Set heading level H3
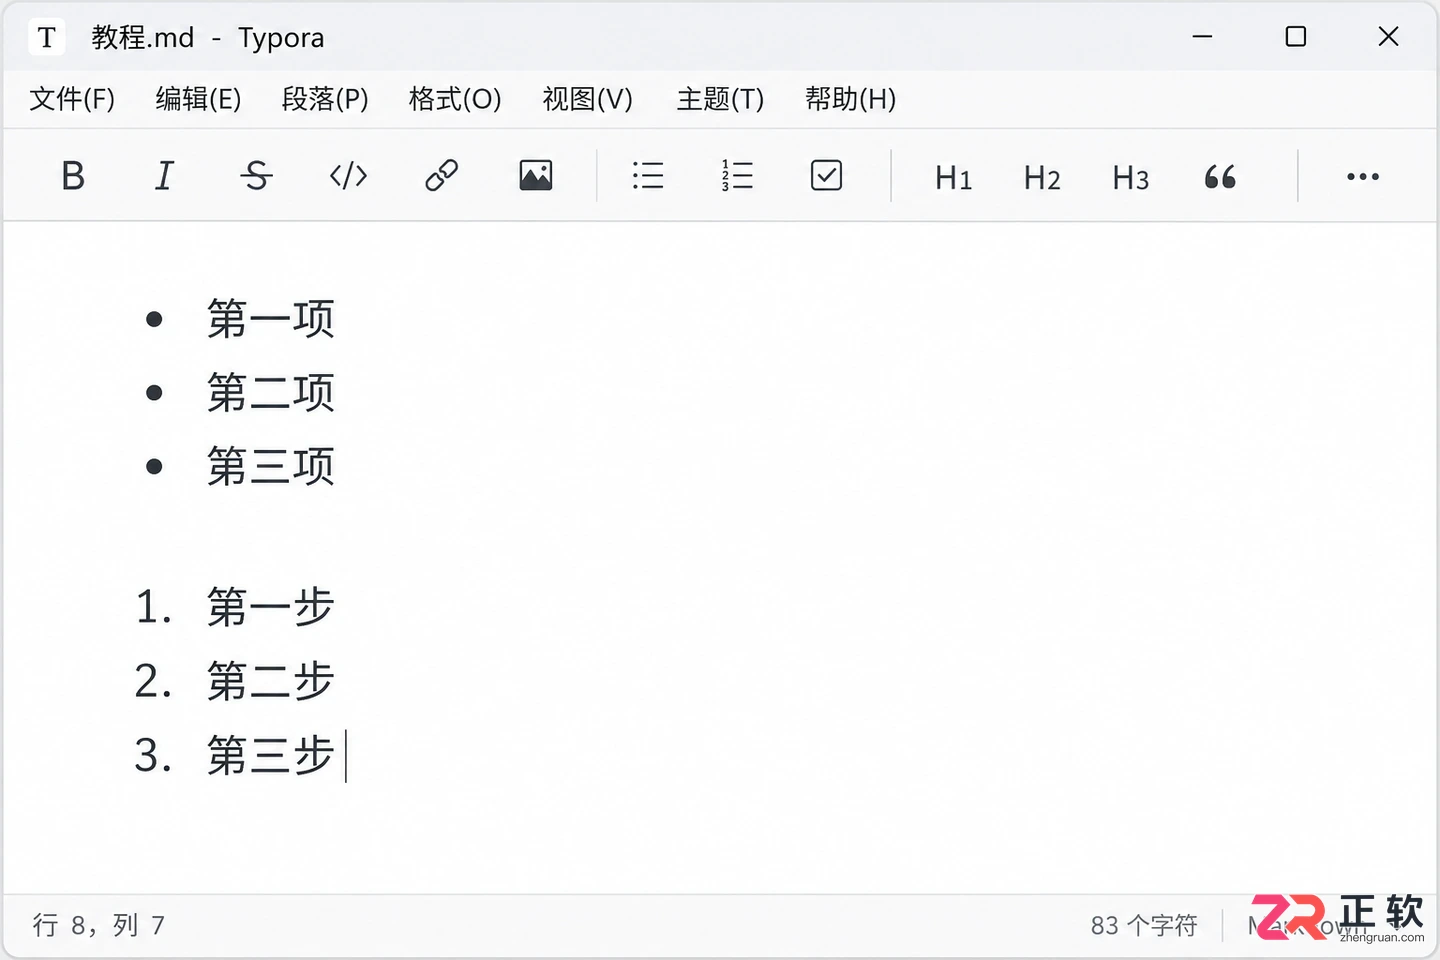The image size is (1440, 960). click(x=1131, y=178)
